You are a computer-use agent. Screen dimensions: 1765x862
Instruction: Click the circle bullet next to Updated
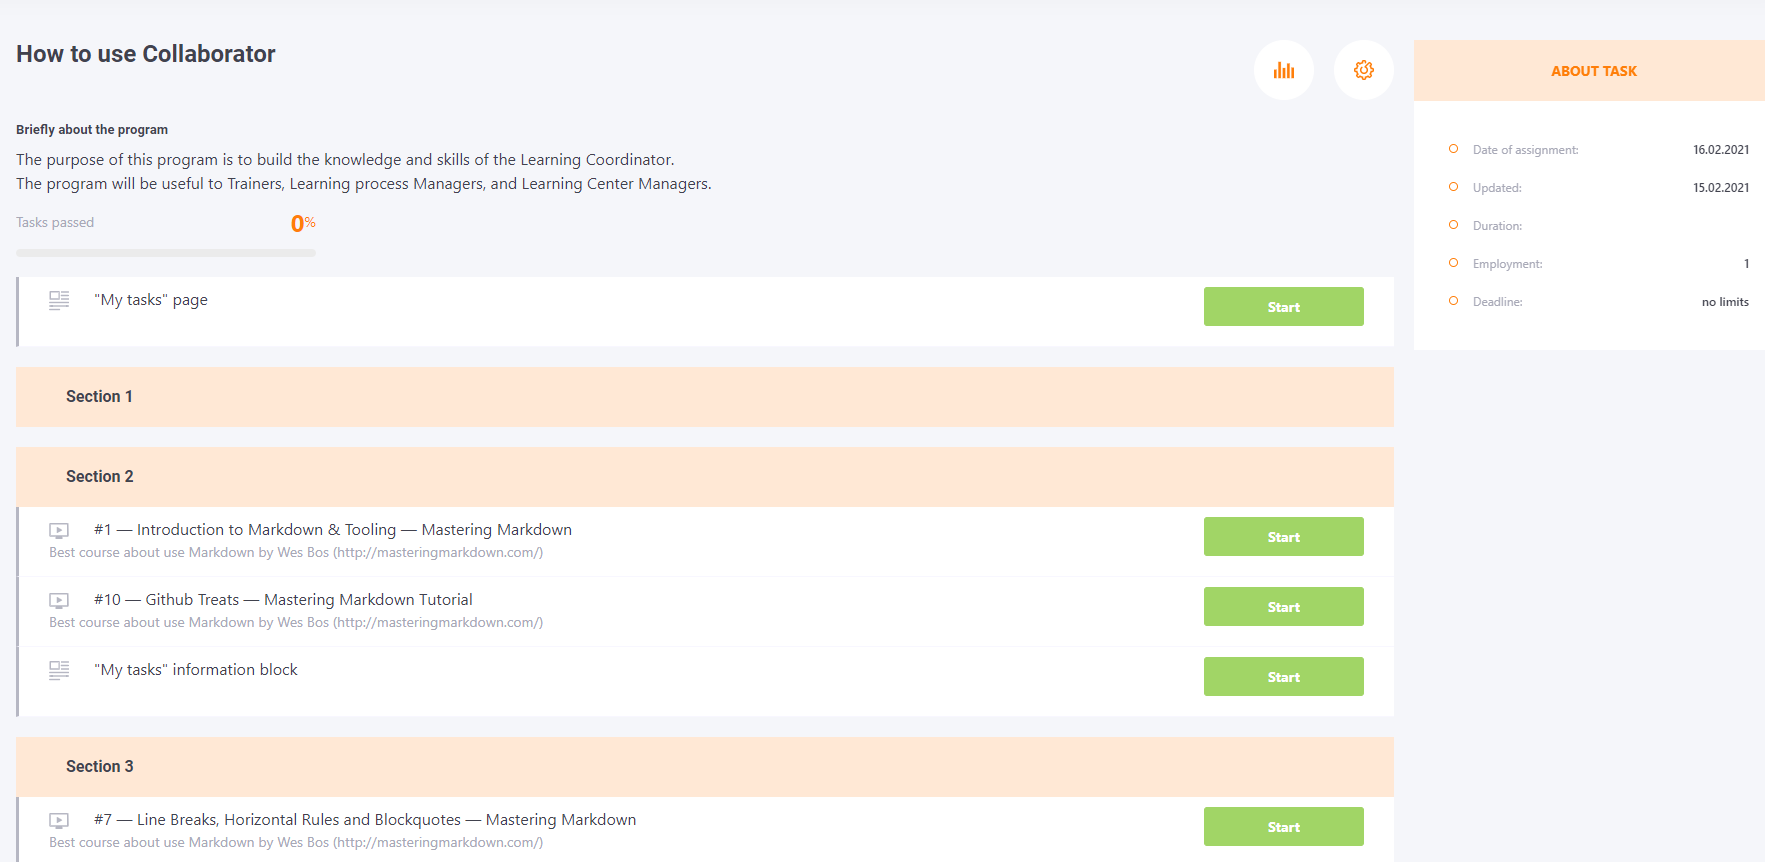(x=1453, y=187)
